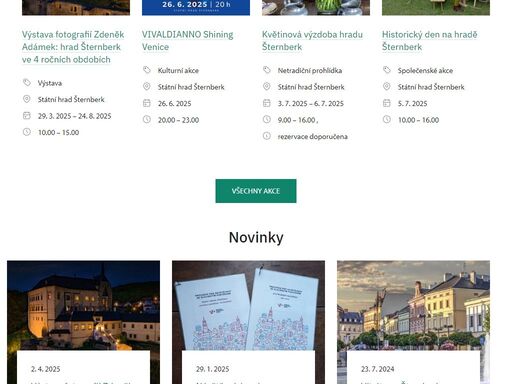512x384 pixels.
Task: Click the location pin icon in Výstava fotografií card
Action: (x=27, y=99)
